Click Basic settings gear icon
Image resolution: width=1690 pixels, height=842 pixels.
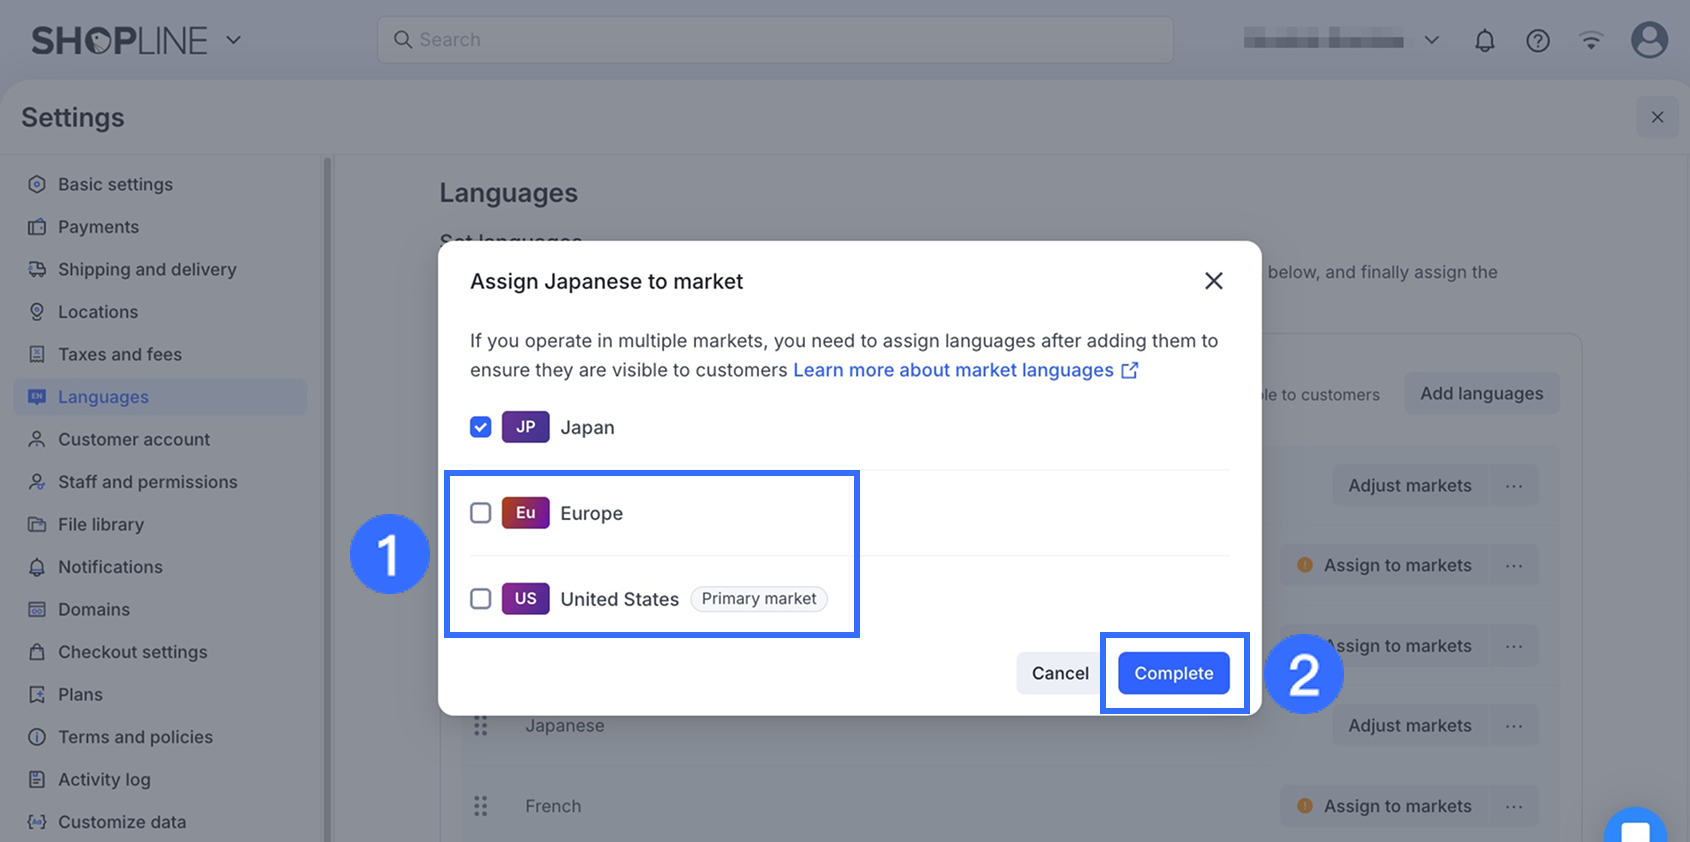(37, 184)
